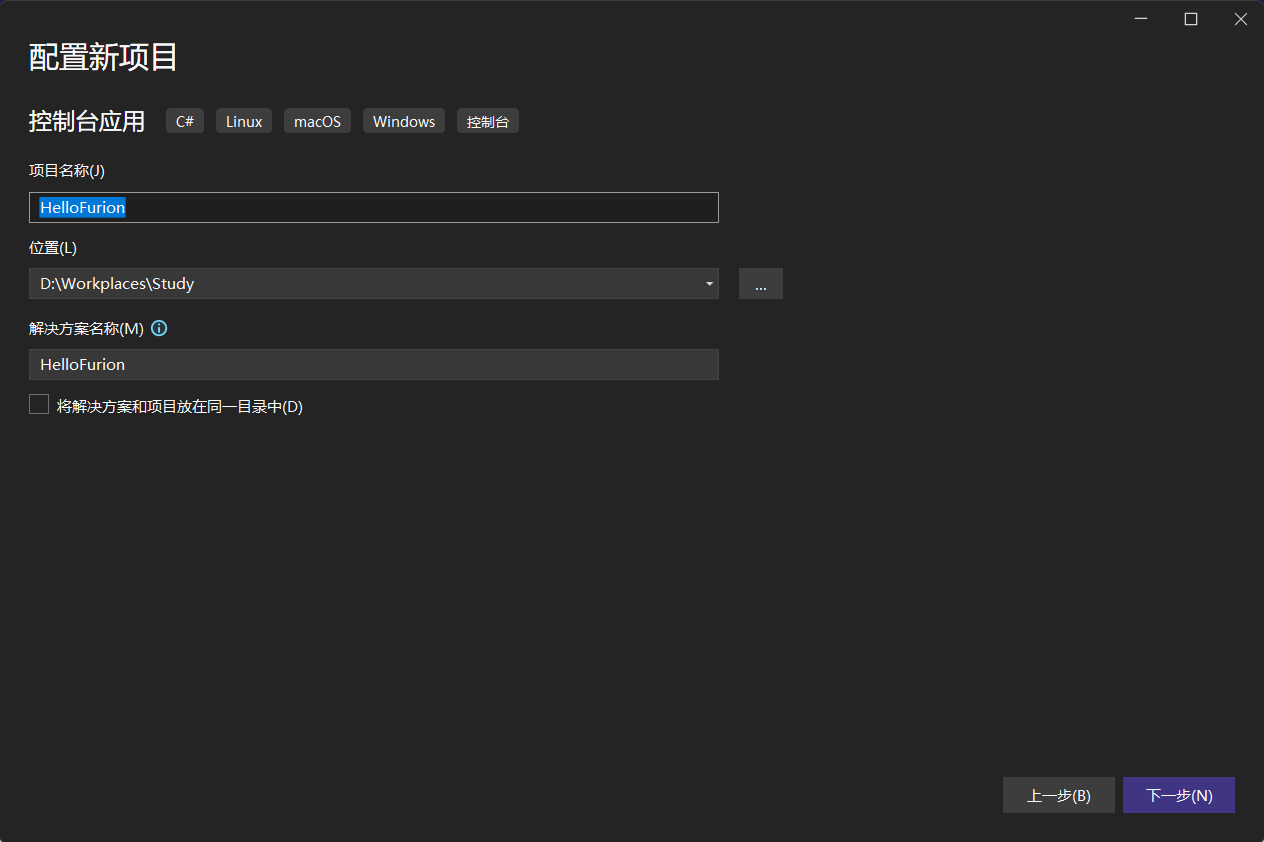
Task: Click the 解决方案名称(M) label text
Action: pyautogui.click(x=86, y=328)
